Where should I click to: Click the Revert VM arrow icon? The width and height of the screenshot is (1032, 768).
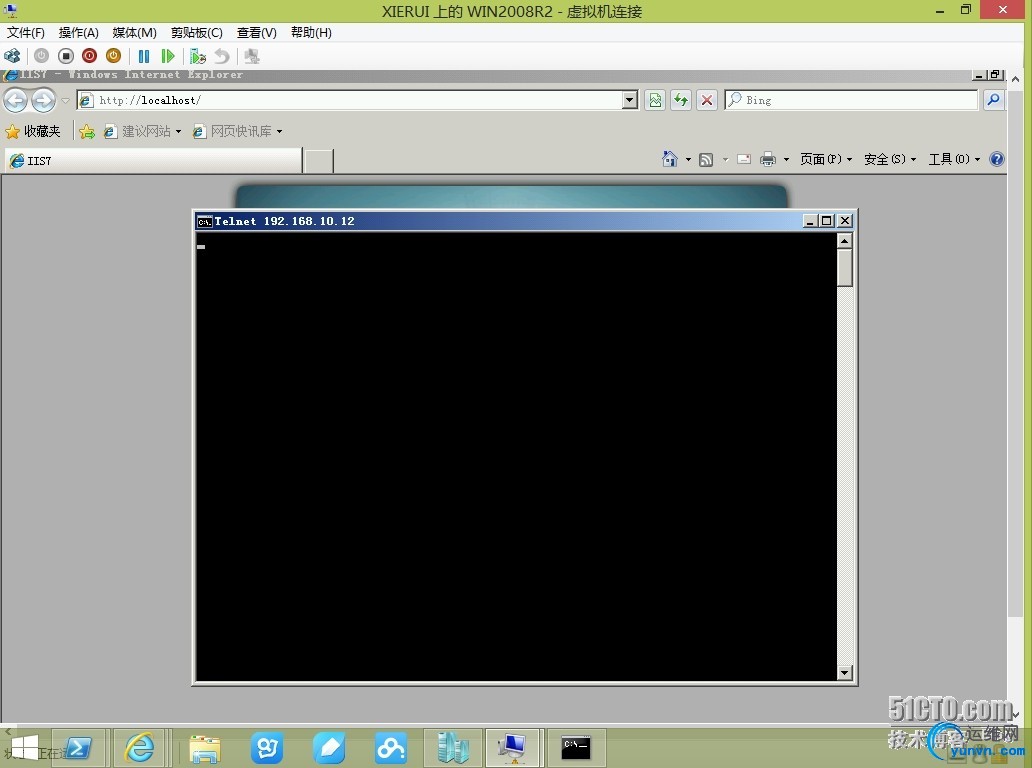tap(222, 56)
